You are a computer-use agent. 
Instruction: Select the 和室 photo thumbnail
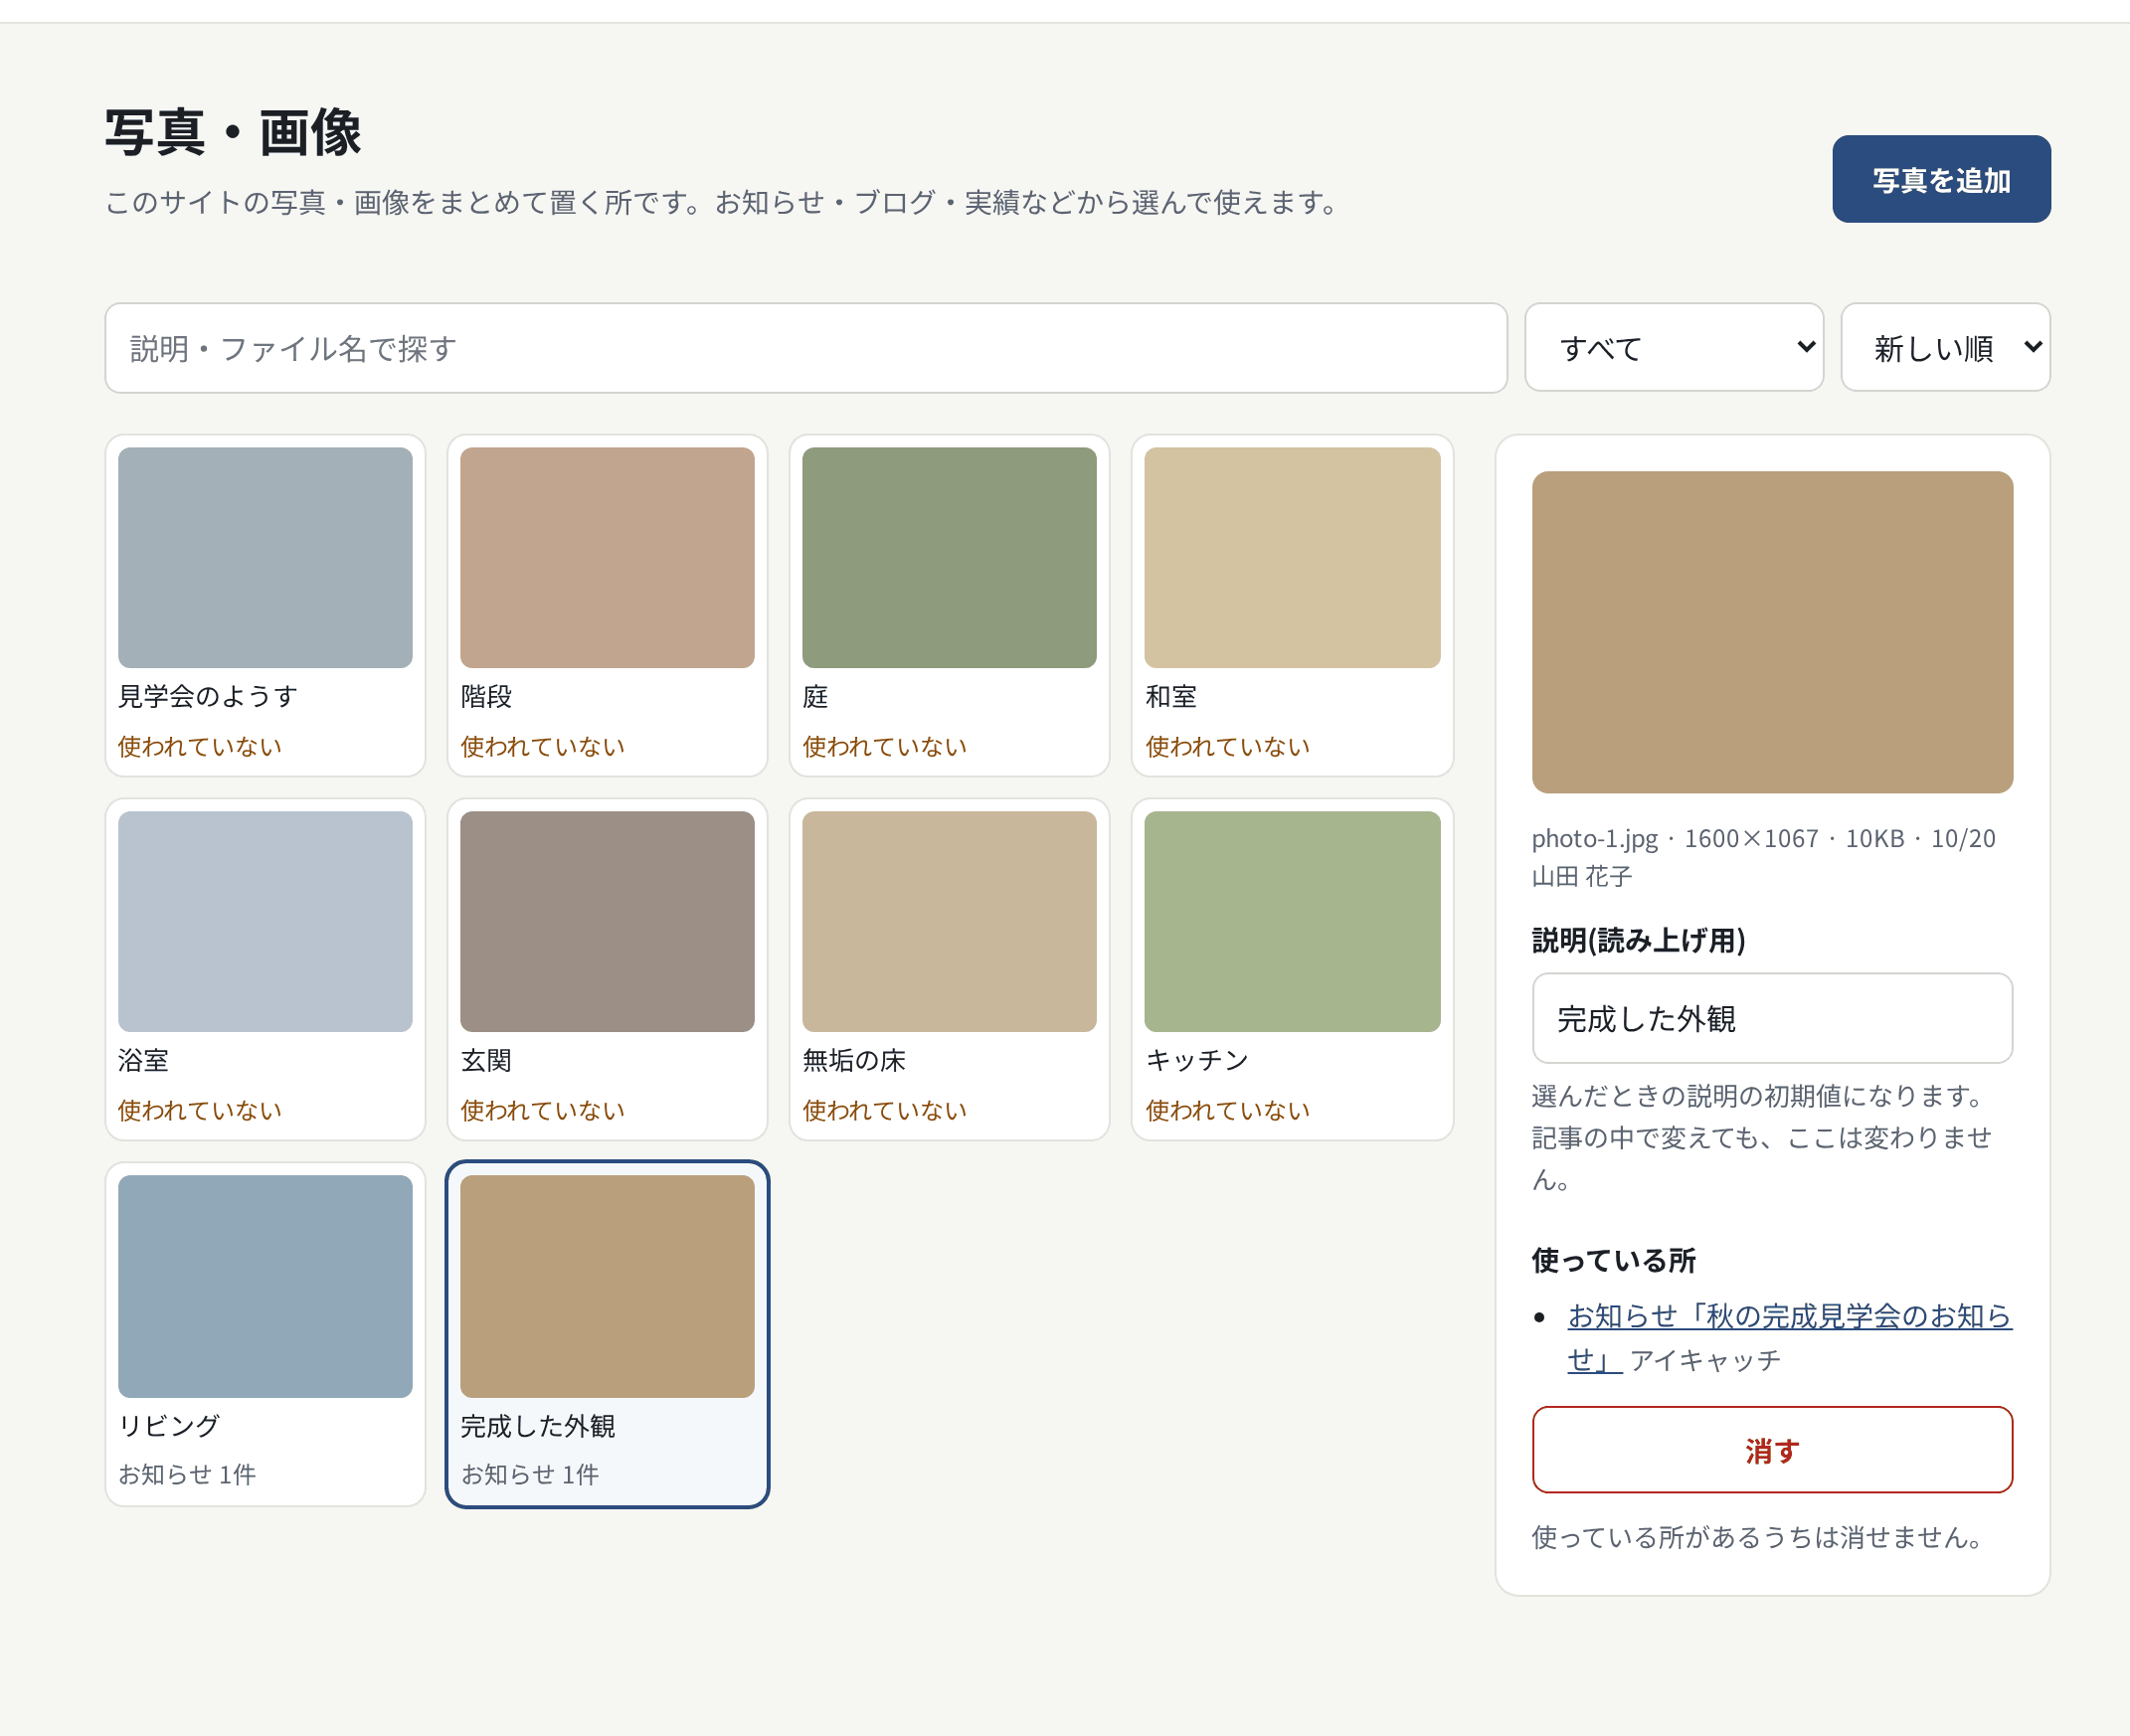pyautogui.click(x=1292, y=558)
